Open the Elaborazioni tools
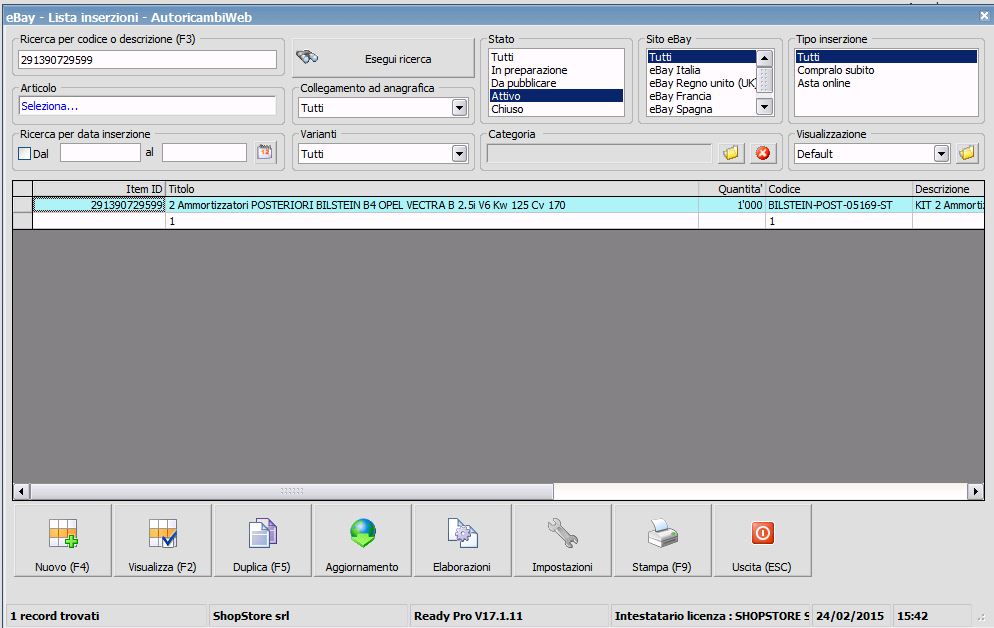This screenshot has height=628, width=994. 462,541
